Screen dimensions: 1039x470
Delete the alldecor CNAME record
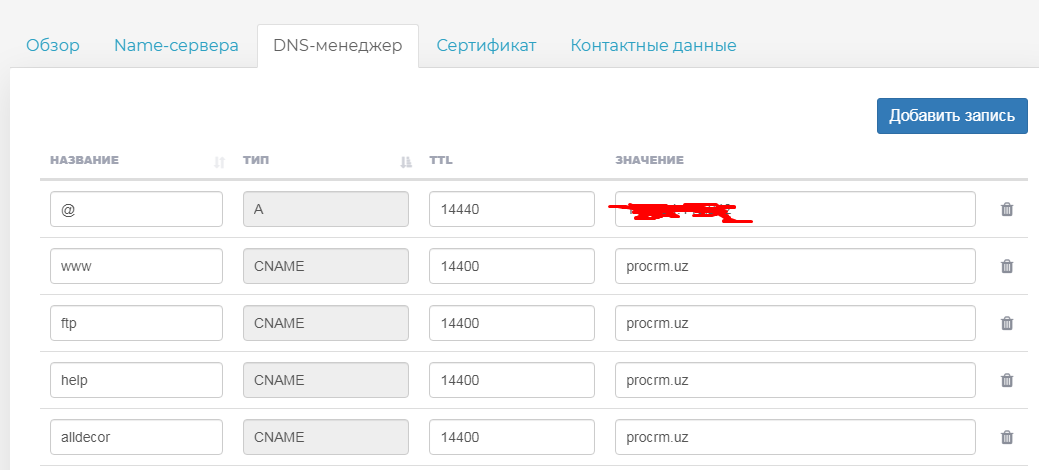[x=1007, y=438]
